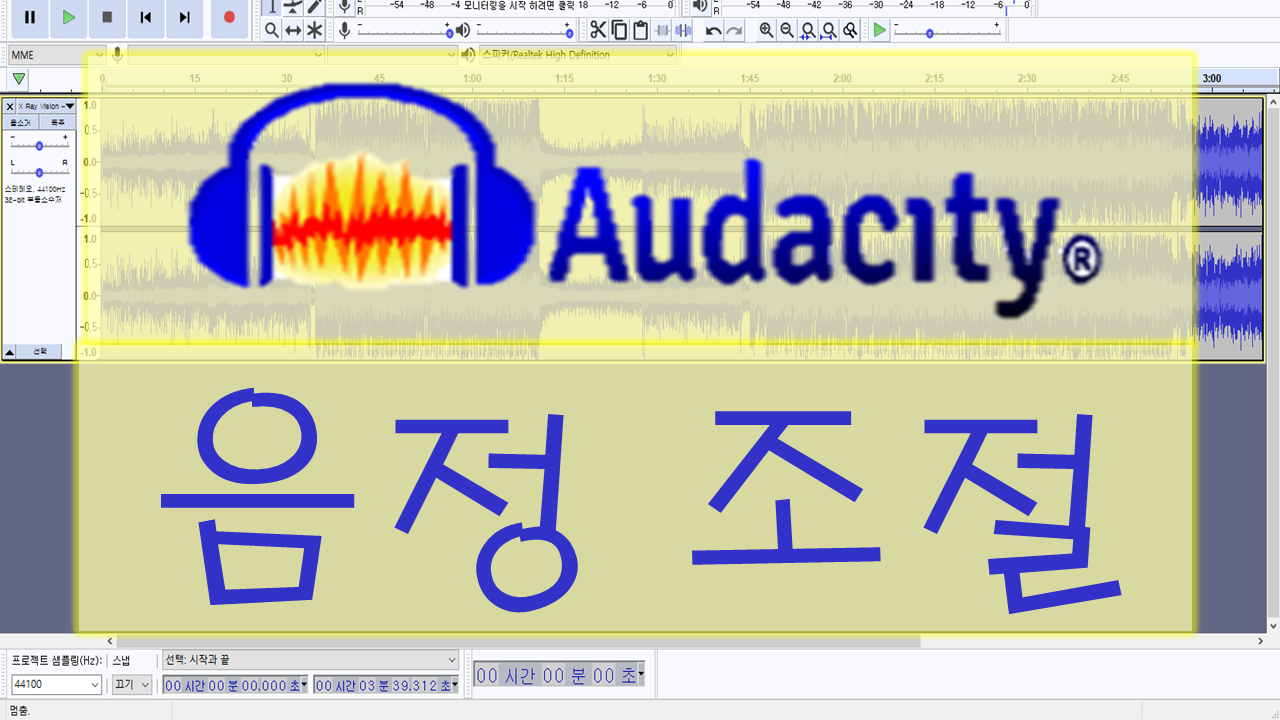
Task: Start recording with the red Record button
Action: [x=229, y=17]
